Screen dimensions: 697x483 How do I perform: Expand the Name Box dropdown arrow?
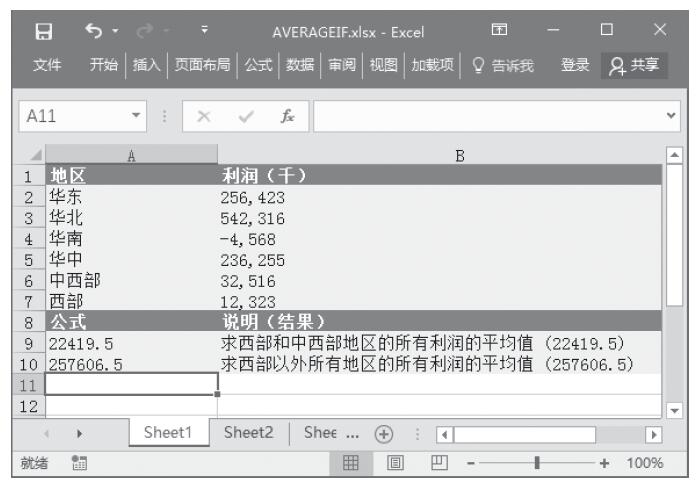[135, 118]
